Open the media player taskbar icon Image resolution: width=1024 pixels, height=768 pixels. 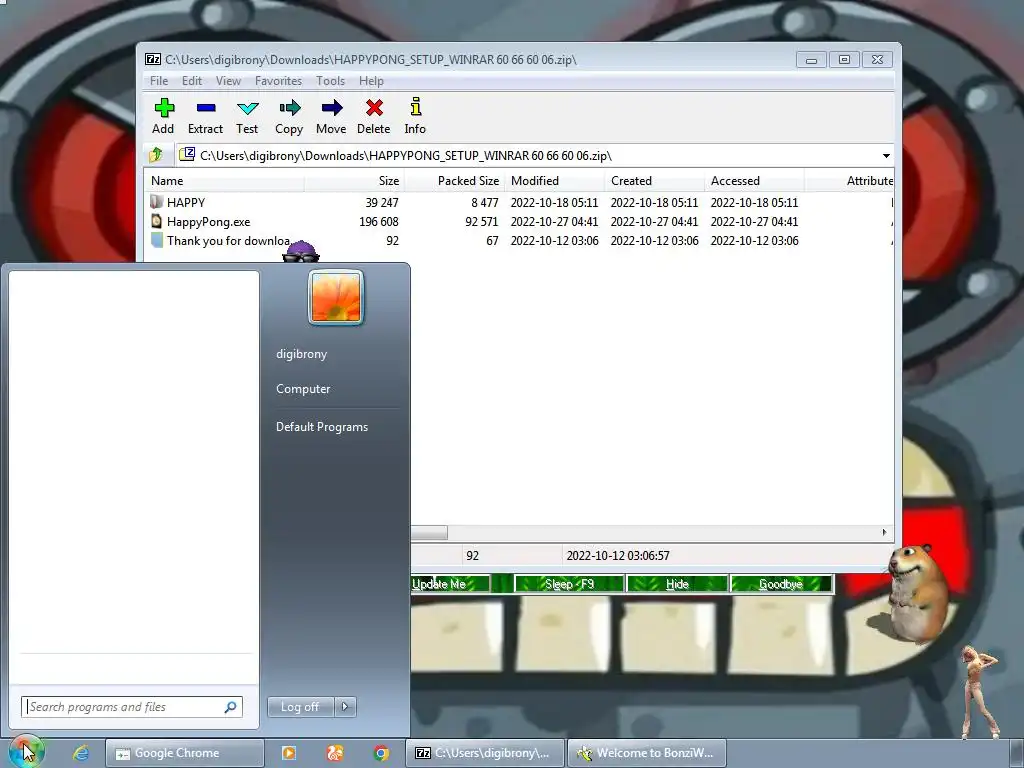288,753
